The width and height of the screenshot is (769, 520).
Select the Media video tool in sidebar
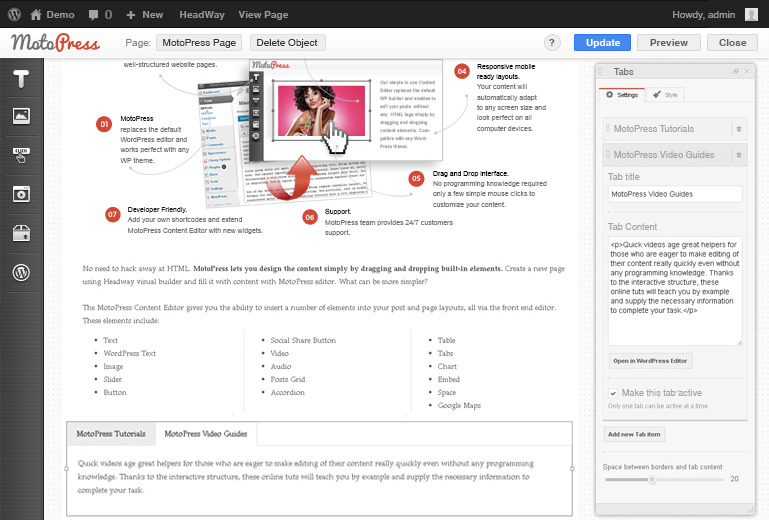(x=21, y=194)
